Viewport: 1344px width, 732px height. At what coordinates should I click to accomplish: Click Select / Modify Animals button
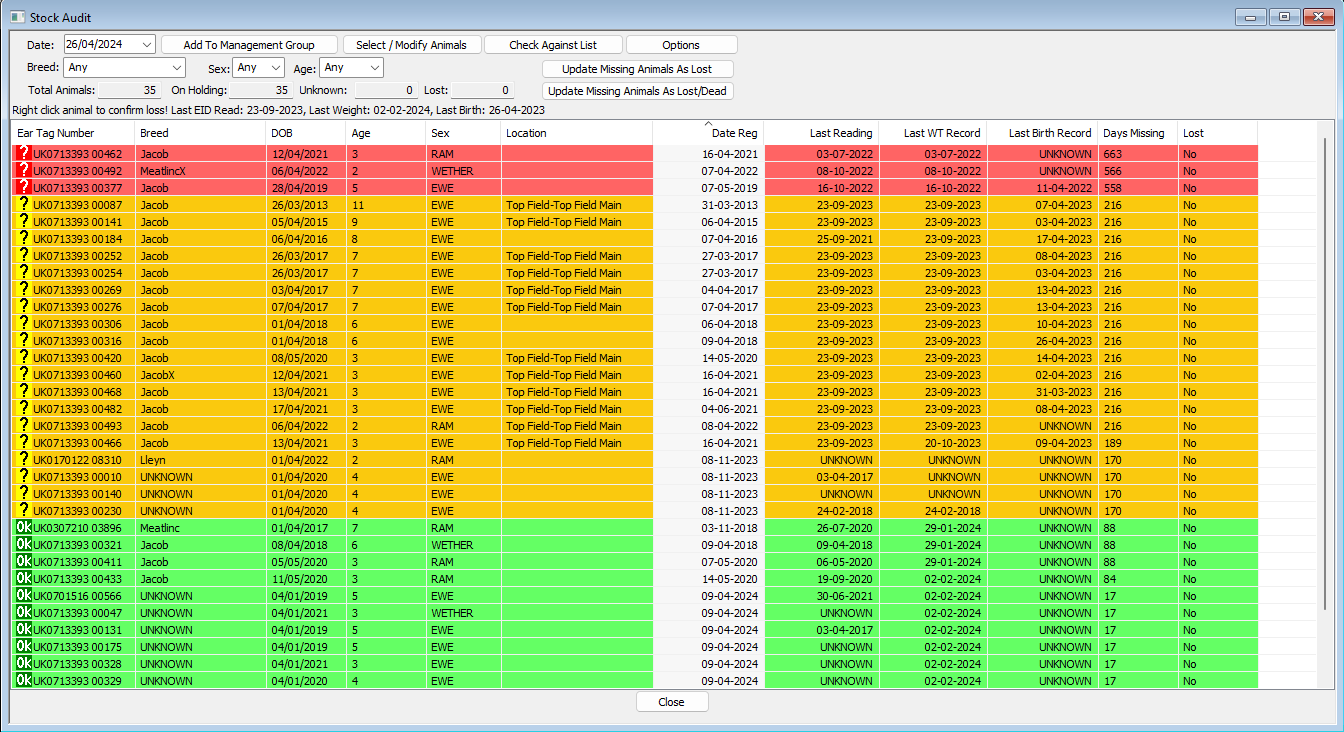coord(412,45)
